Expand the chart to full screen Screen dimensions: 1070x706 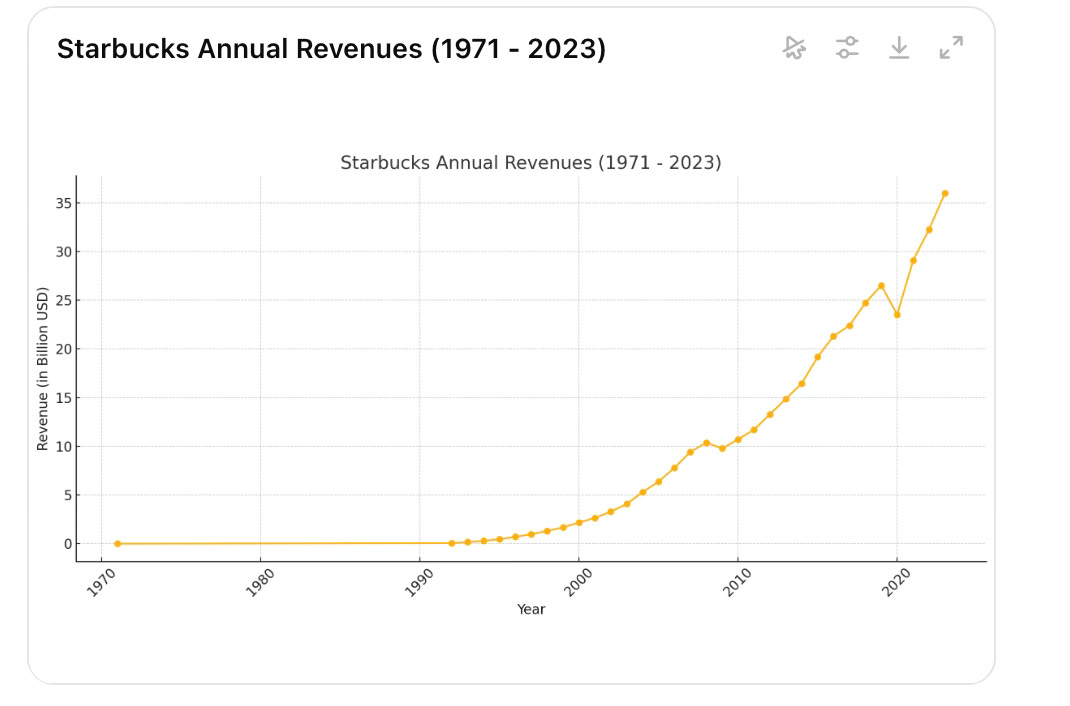[951, 48]
